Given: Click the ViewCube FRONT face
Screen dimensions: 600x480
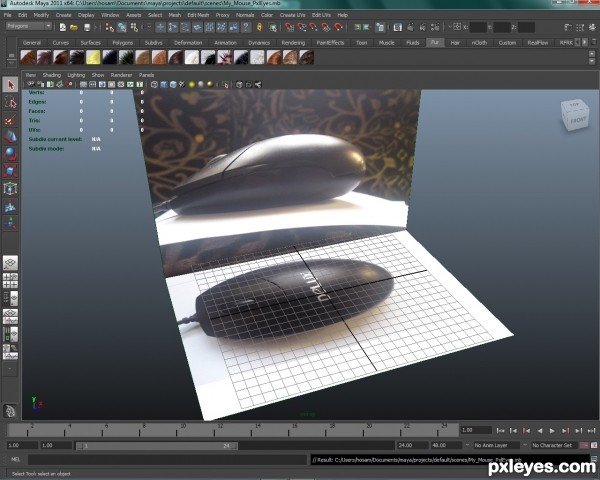Looking at the screenshot, I should coord(577,121).
